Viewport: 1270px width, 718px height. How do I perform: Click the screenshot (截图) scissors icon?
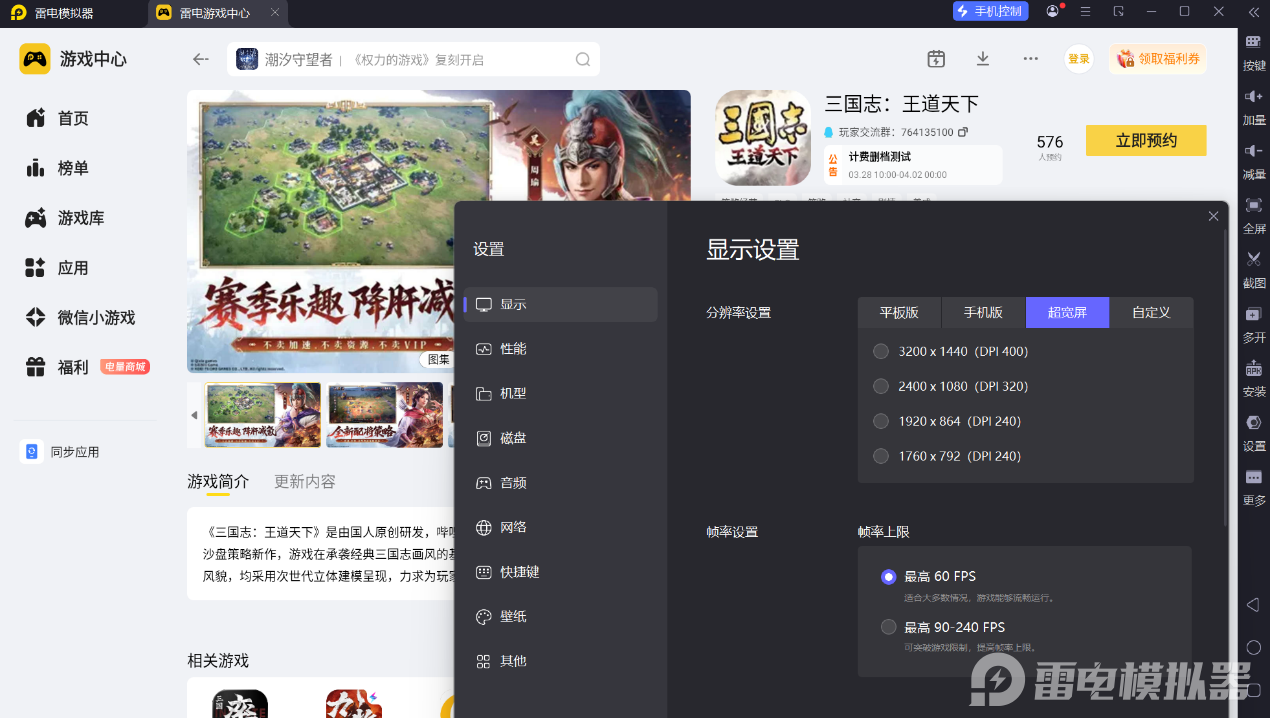coord(1253,261)
